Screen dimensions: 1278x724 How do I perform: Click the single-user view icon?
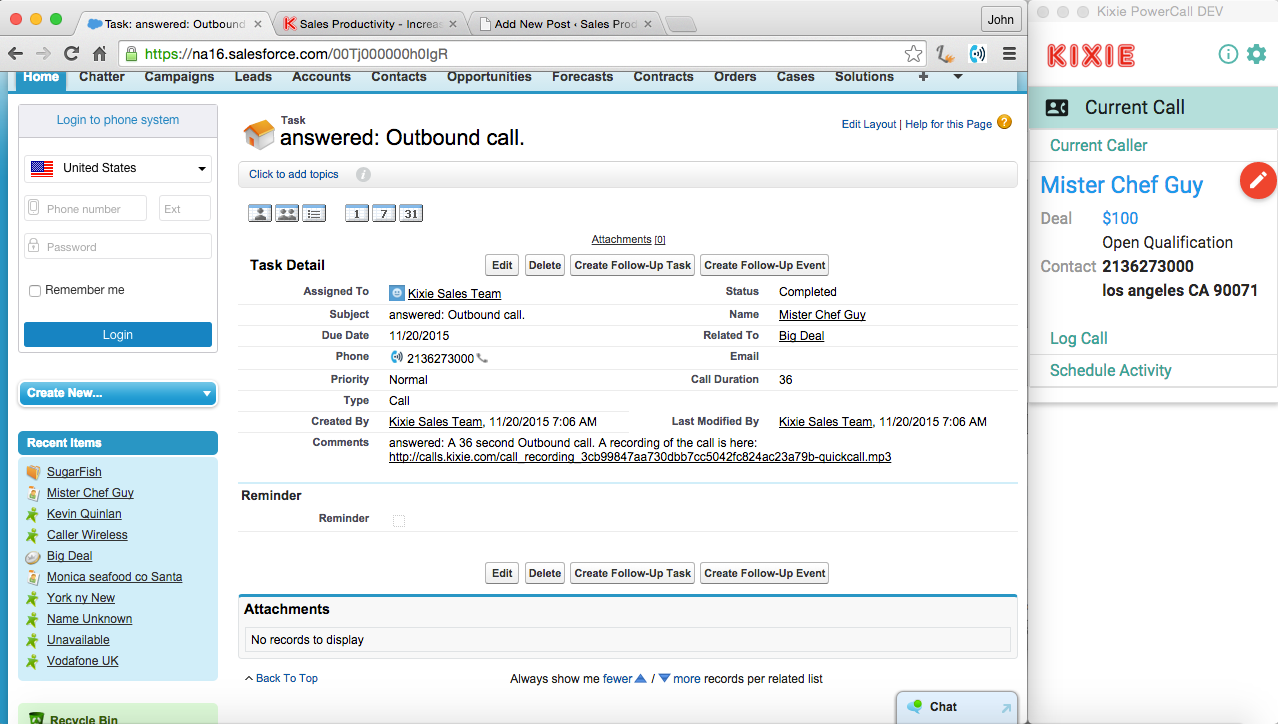260,213
